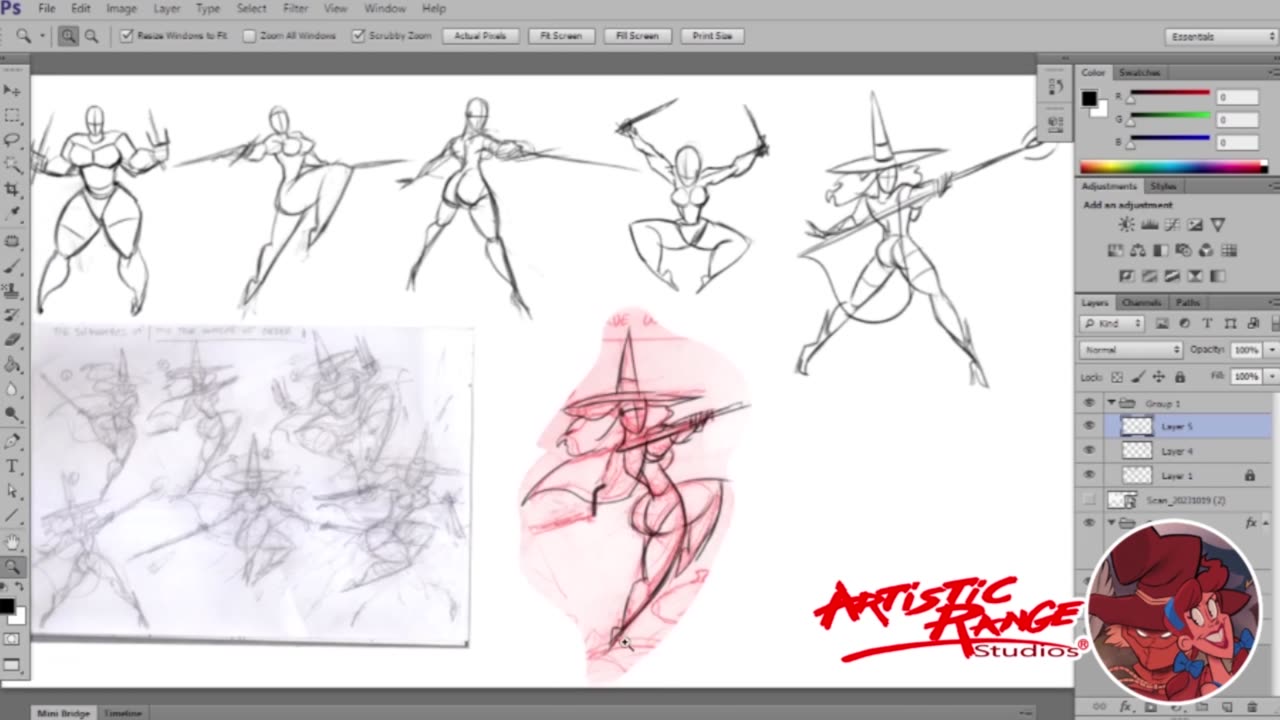Switch to the Channels tab
Image resolution: width=1280 pixels, height=720 pixels.
[1141, 302]
